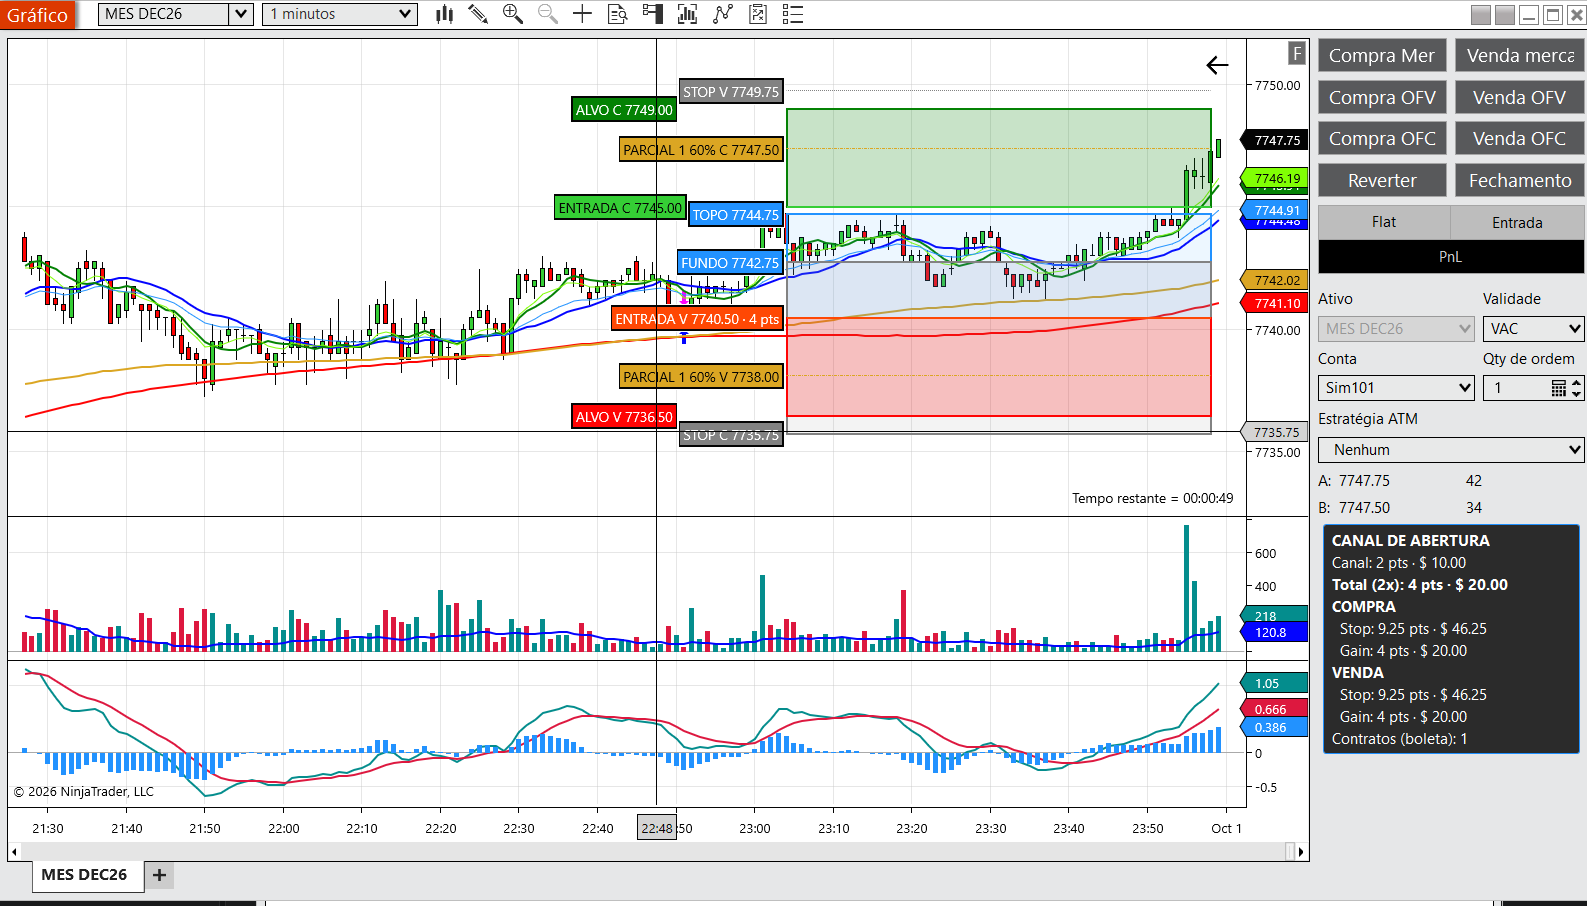Open the quantity calculator keypad icon
This screenshot has height=906, width=1587.
click(1558, 388)
